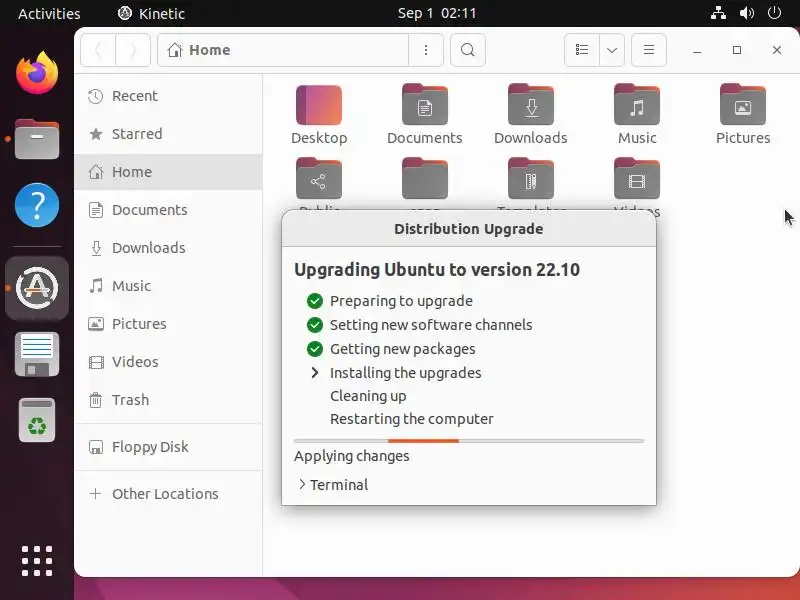This screenshot has height=600, width=800.
Task: Open the Files app in the dock
Action: pyautogui.click(x=37, y=139)
